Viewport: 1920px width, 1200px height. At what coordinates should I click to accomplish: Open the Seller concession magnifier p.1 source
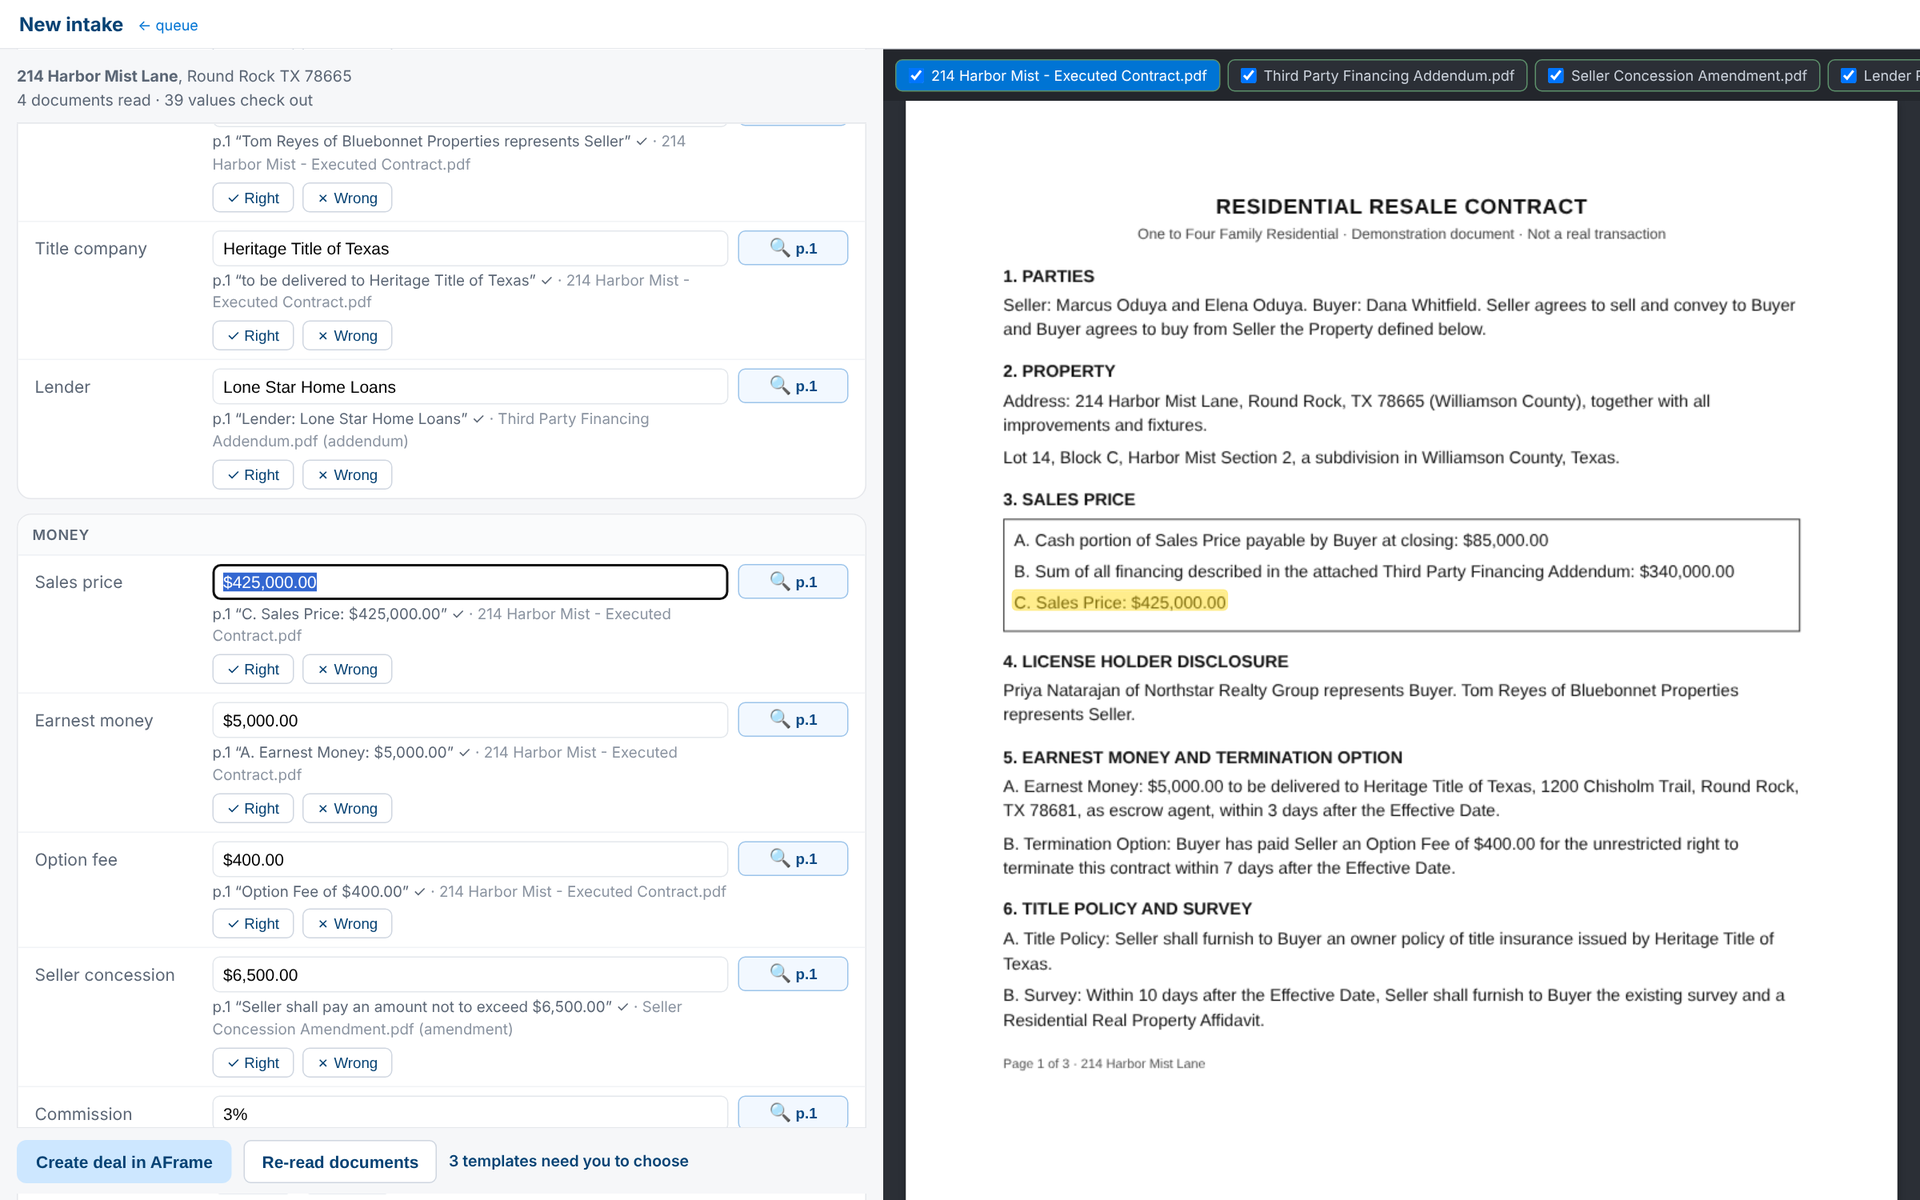tap(792, 974)
